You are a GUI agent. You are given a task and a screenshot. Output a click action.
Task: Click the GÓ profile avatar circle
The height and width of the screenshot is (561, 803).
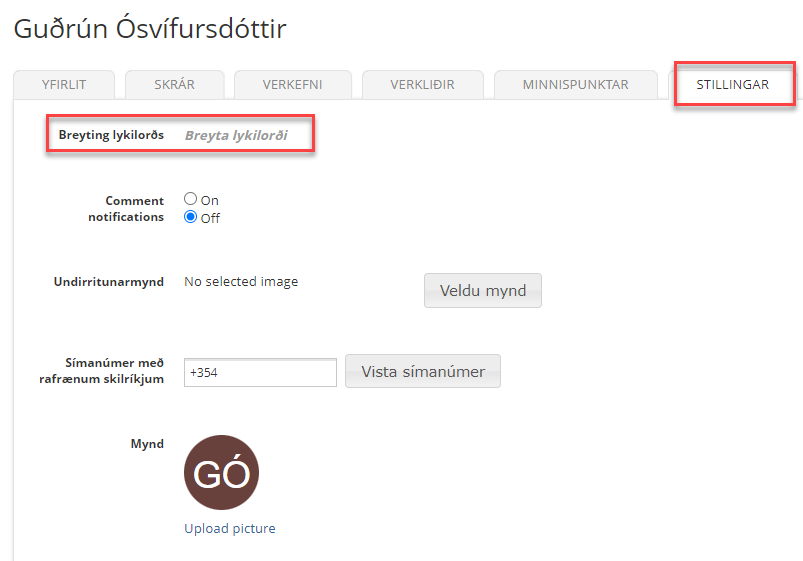[x=221, y=473]
